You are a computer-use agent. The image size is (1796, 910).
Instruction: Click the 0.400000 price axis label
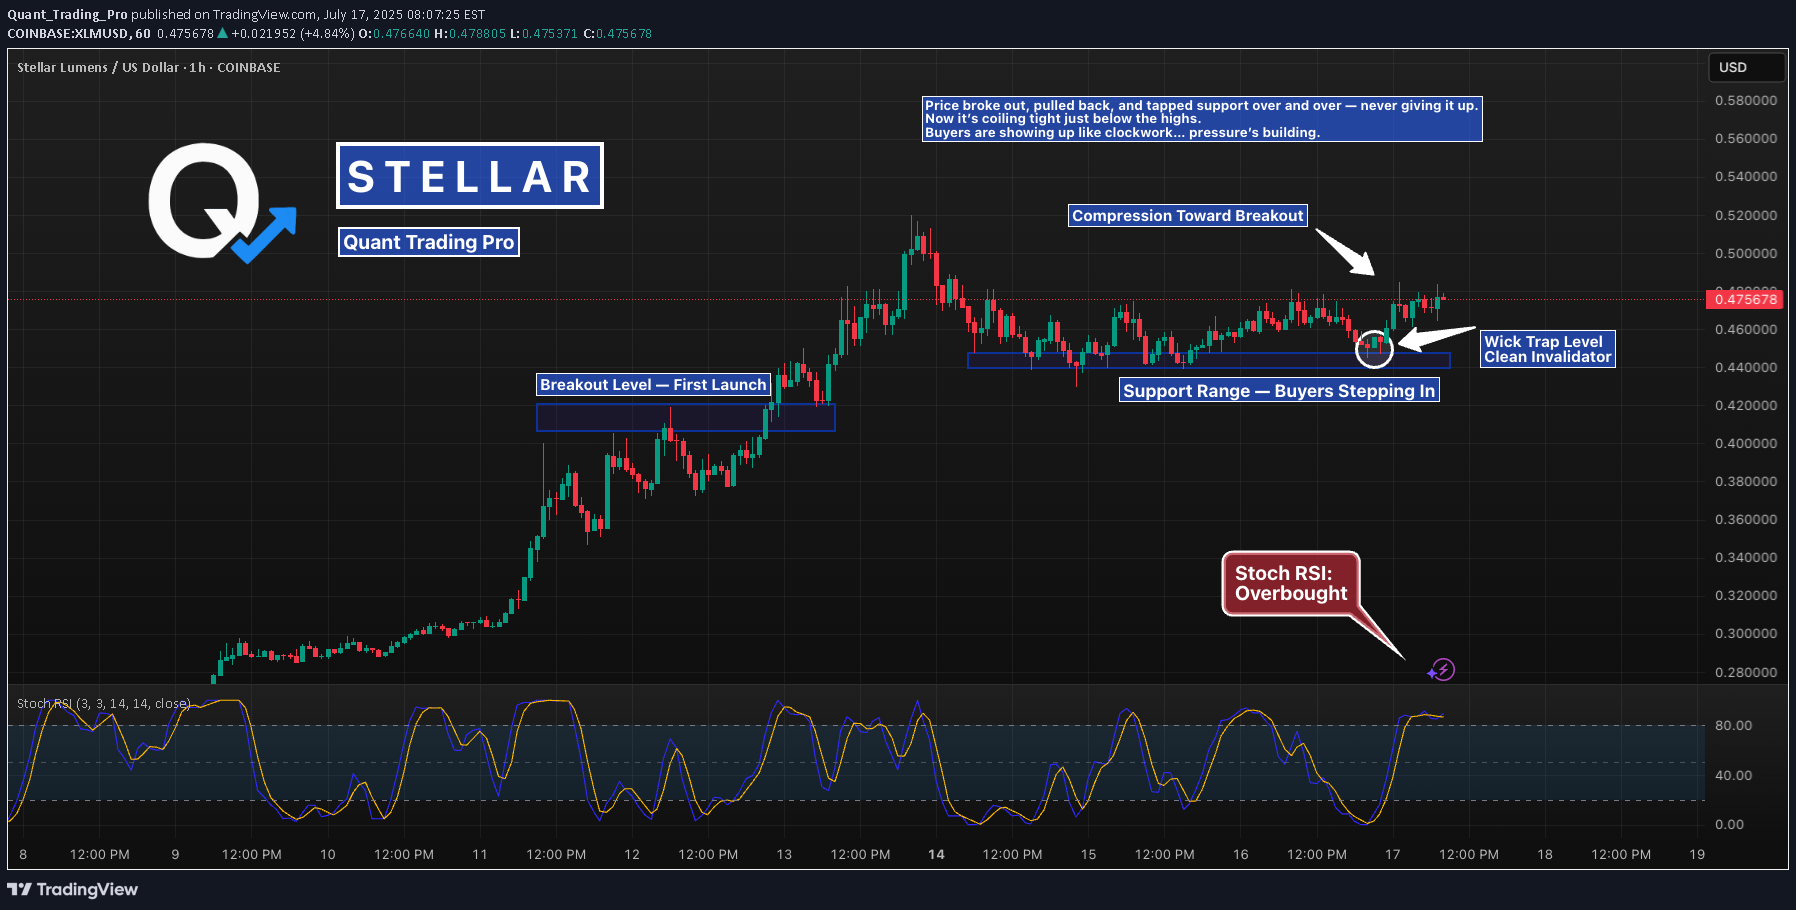(1746, 443)
